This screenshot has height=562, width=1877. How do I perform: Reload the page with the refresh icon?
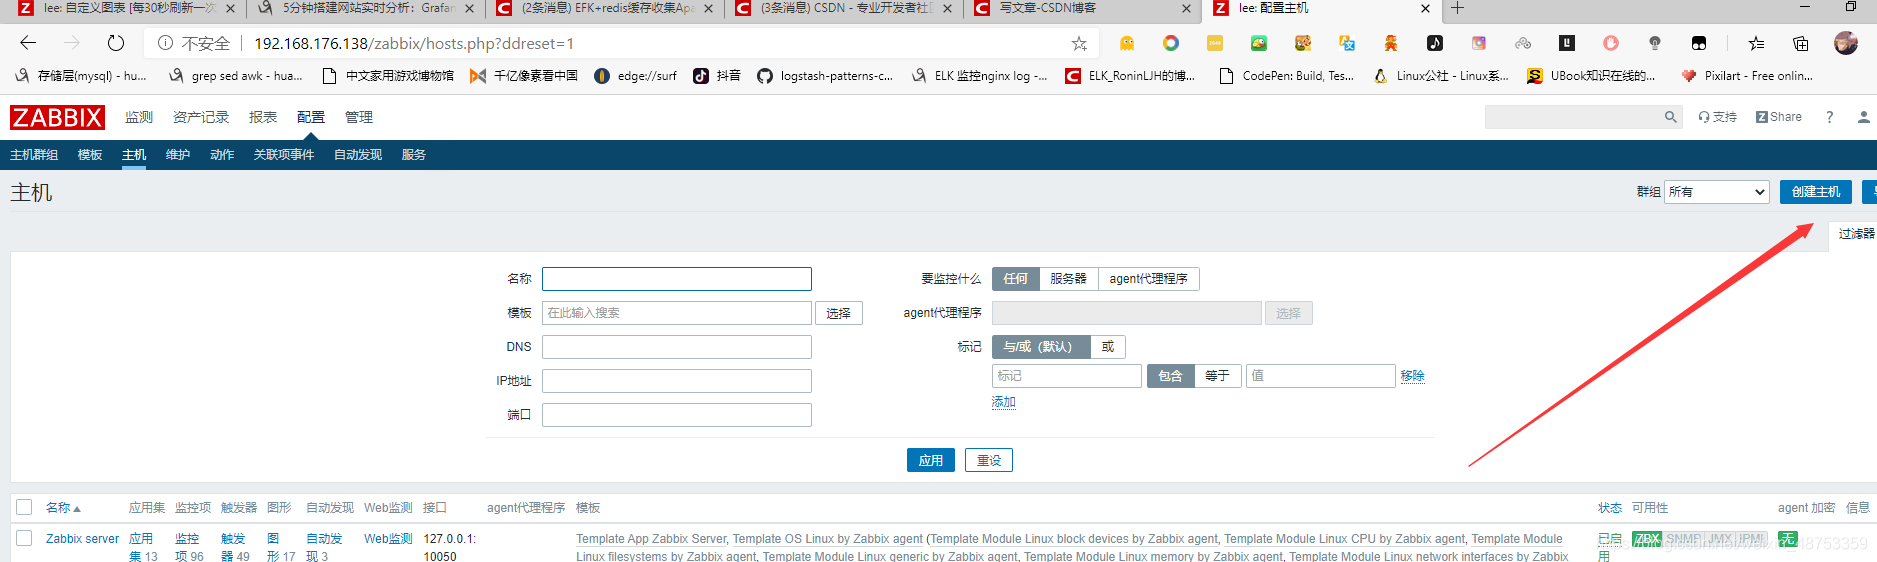[116, 43]
